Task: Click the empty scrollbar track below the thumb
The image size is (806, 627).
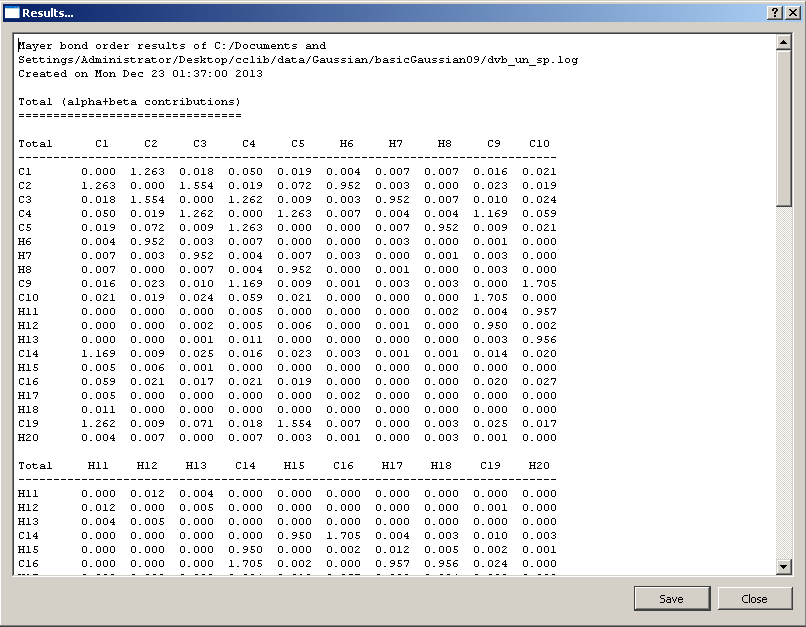Action: pos(784,400)
